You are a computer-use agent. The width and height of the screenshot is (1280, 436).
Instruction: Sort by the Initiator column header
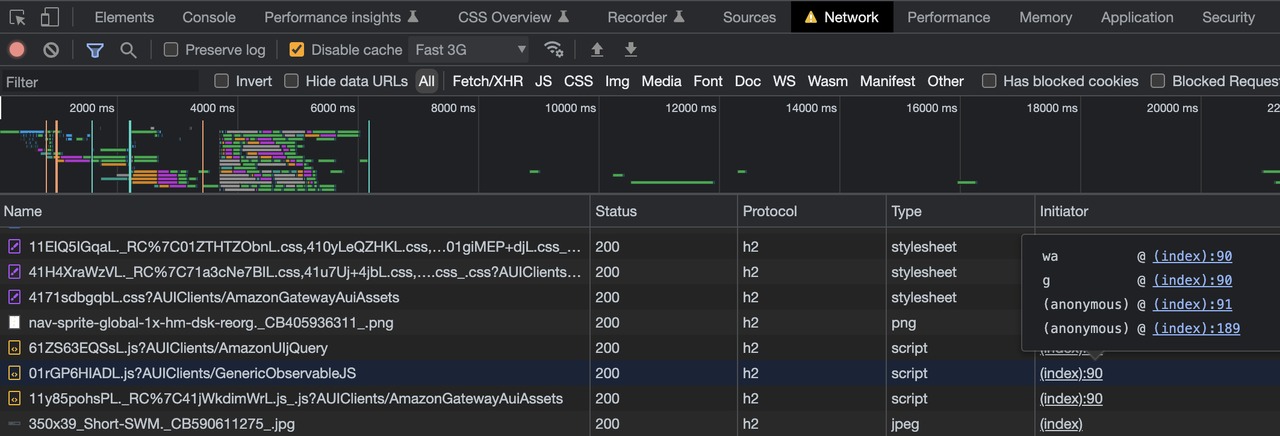pyautogui.click(x=1157, y=211)
